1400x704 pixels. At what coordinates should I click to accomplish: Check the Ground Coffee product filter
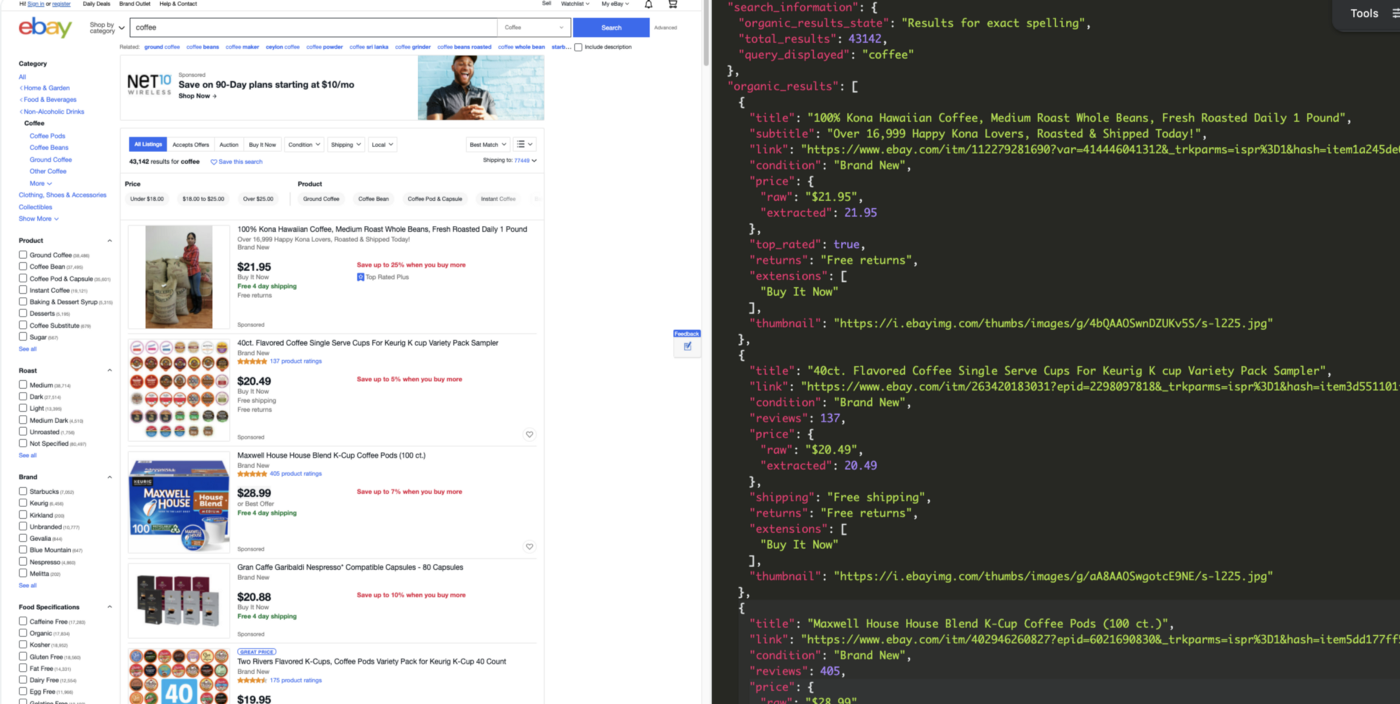(x=23, y=255)
